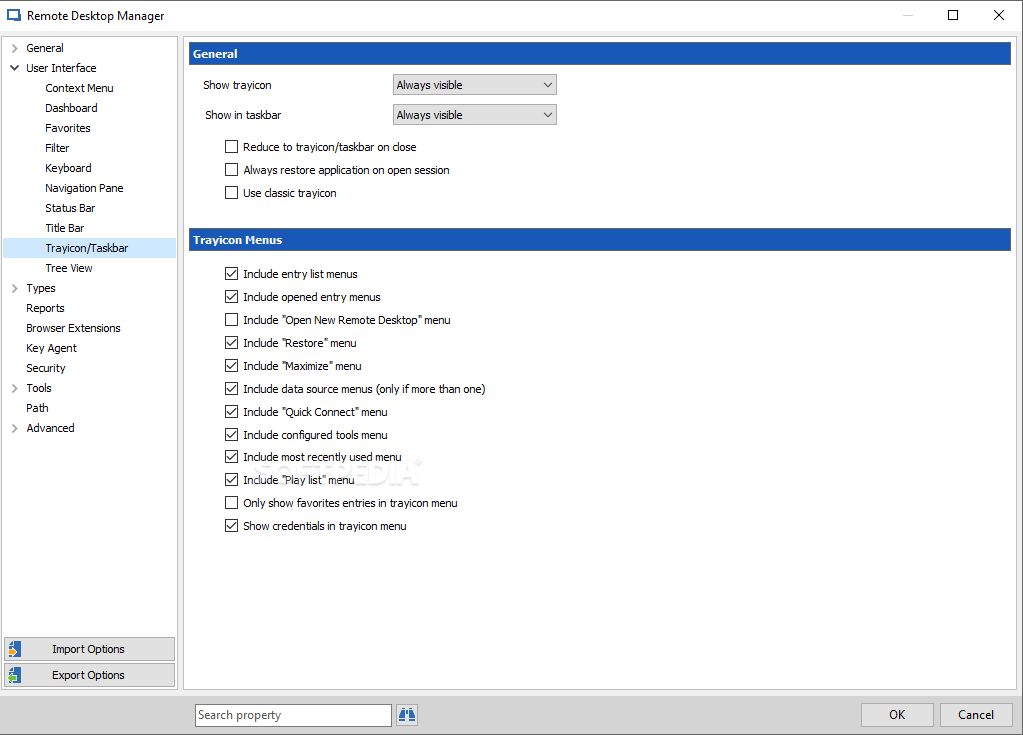Select Key Agent in the tree

[x=51, y=348]
